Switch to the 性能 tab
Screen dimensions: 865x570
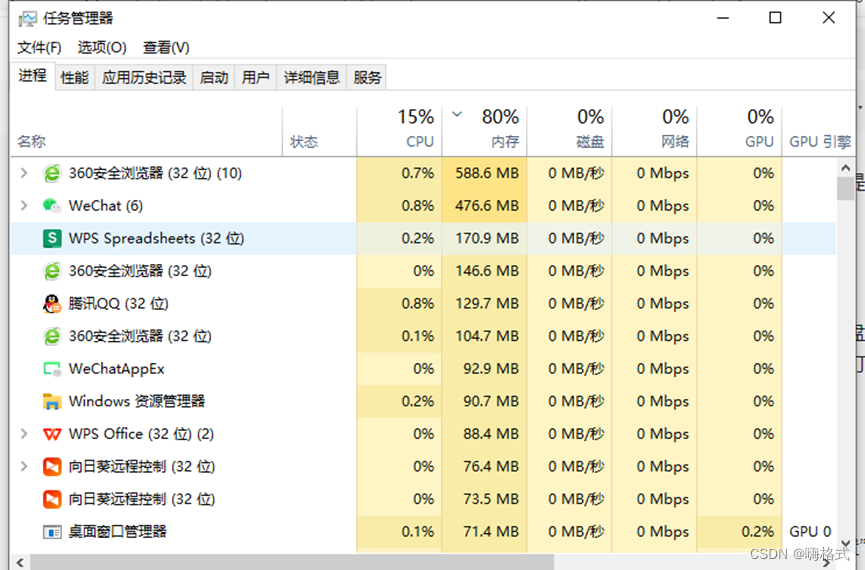tap(74, 77)
